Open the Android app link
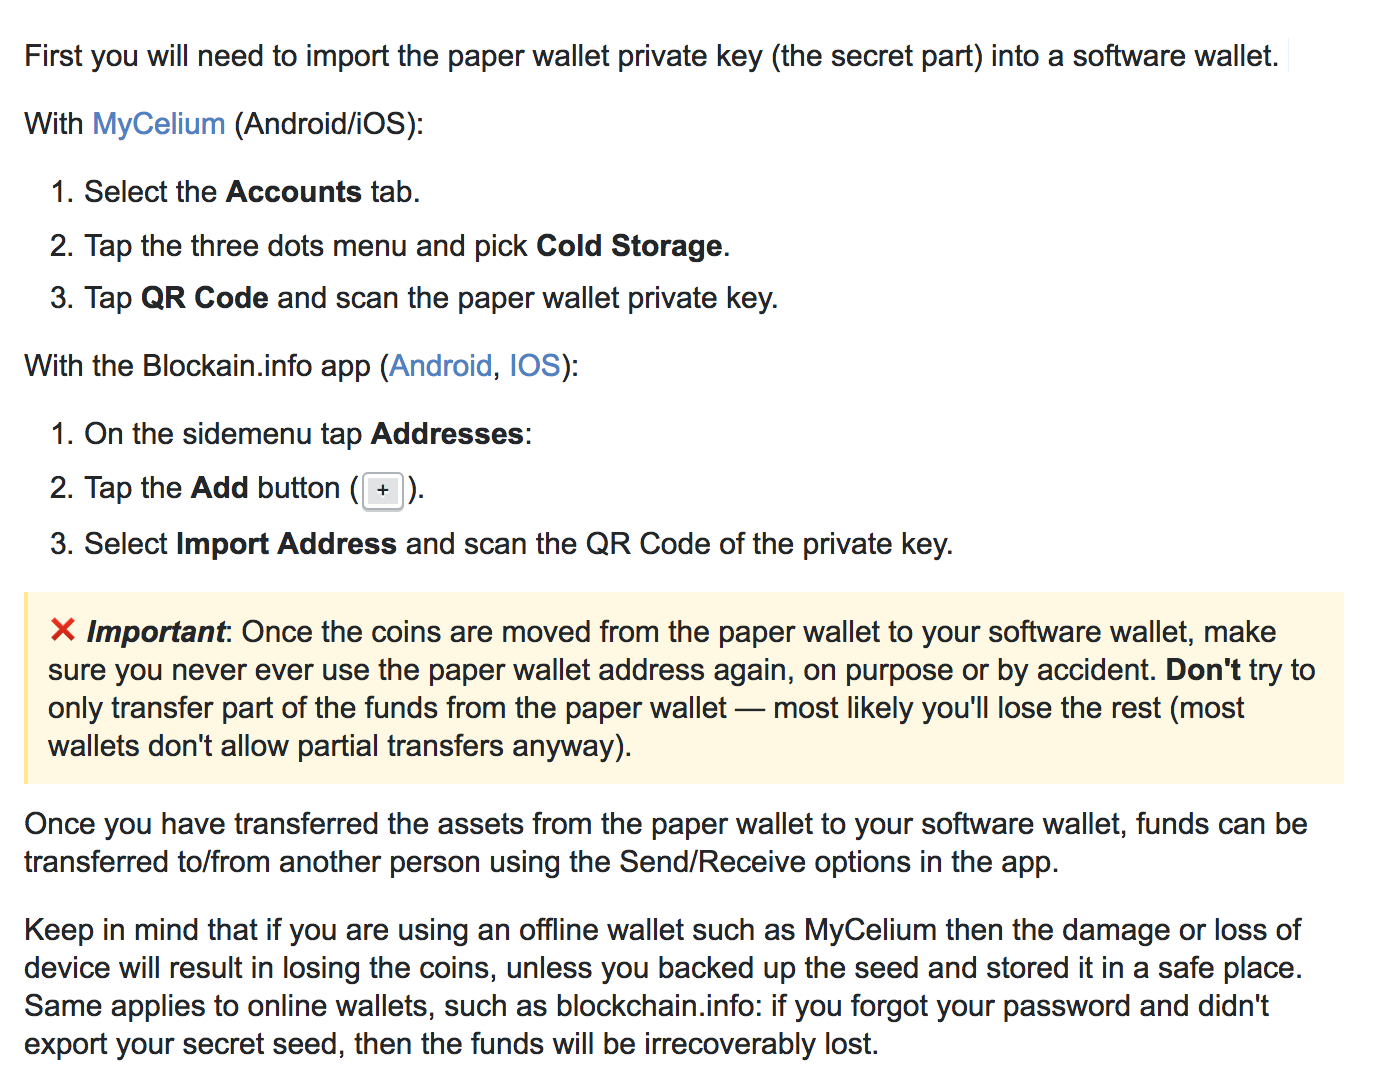 click(440, 366)
